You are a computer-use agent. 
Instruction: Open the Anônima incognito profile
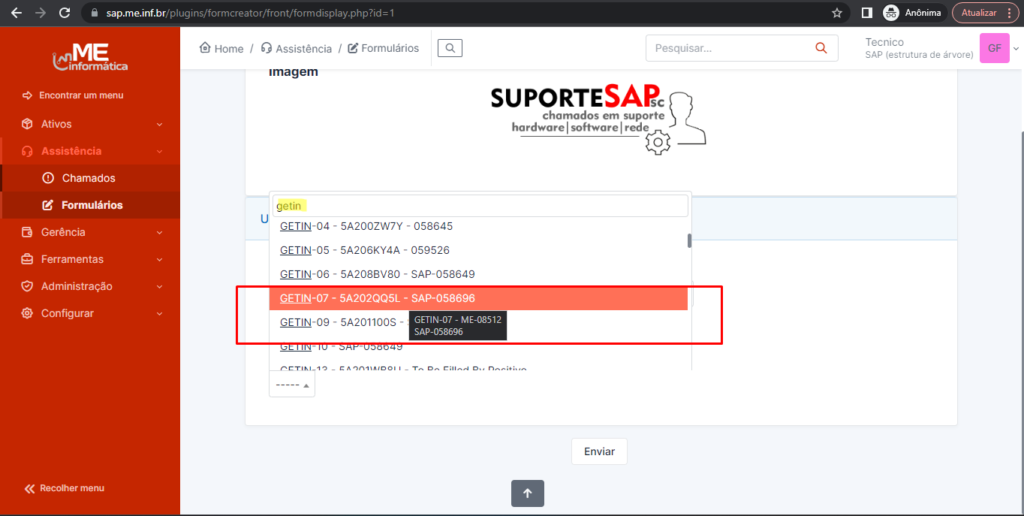coord(912,12)
